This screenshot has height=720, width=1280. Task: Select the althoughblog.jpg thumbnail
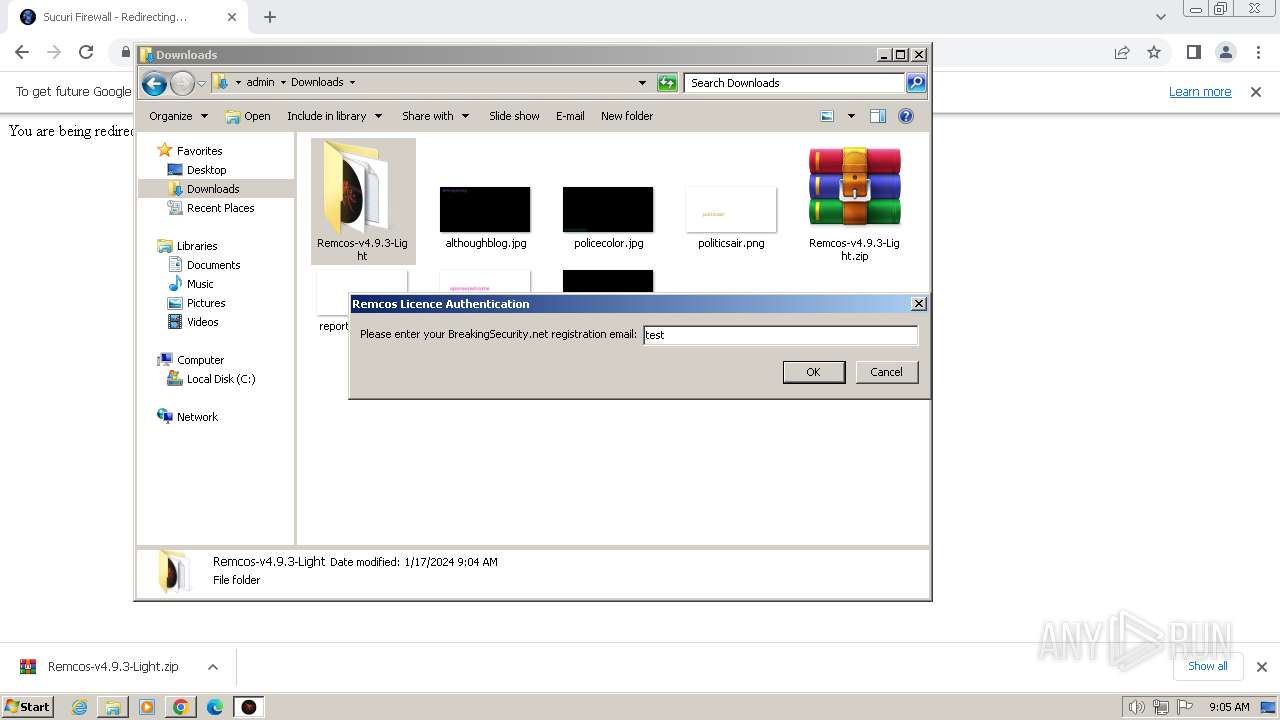pos(485,210)
